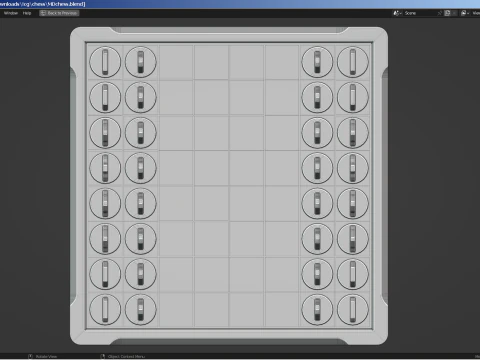This screenshot has height=360, width=480.
Task: Open the Help menu
Action: (x=27, y=13)
